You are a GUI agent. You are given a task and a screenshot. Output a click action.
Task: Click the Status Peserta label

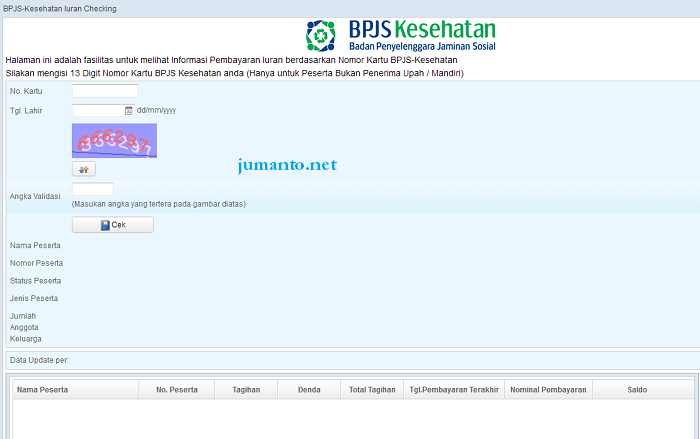point(35,281)
